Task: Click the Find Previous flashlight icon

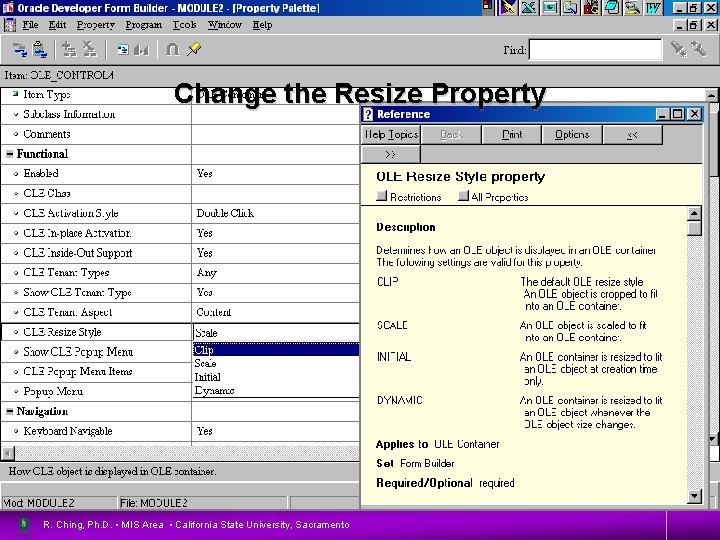Action: pos(699,49)
